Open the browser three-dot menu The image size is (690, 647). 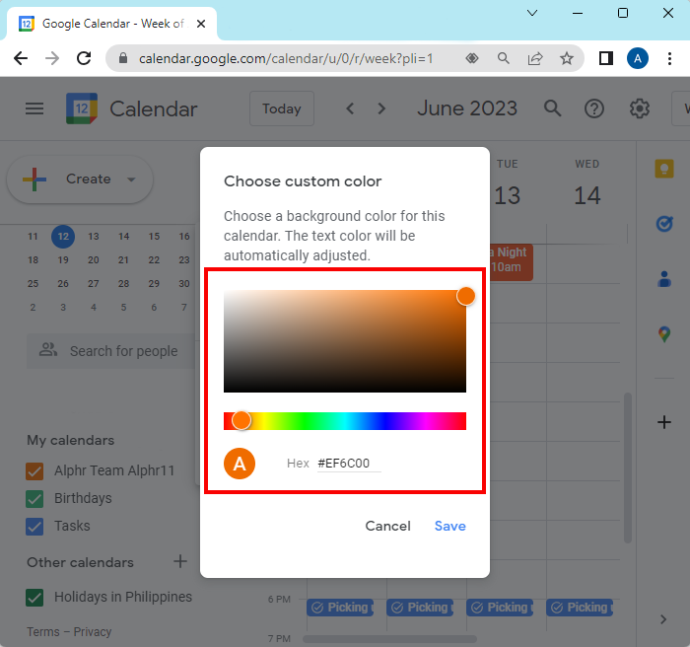[x=669, y=59]
